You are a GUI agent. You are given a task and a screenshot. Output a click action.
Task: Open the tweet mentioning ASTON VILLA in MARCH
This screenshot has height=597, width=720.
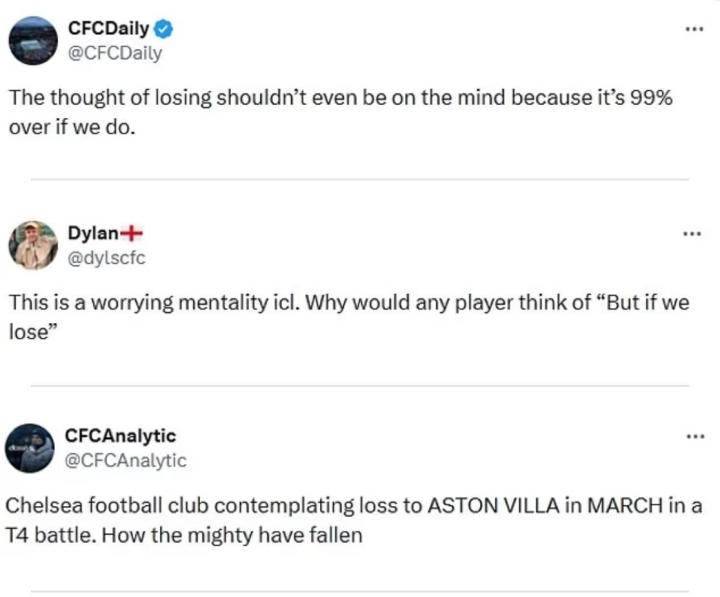pos(350,506)
